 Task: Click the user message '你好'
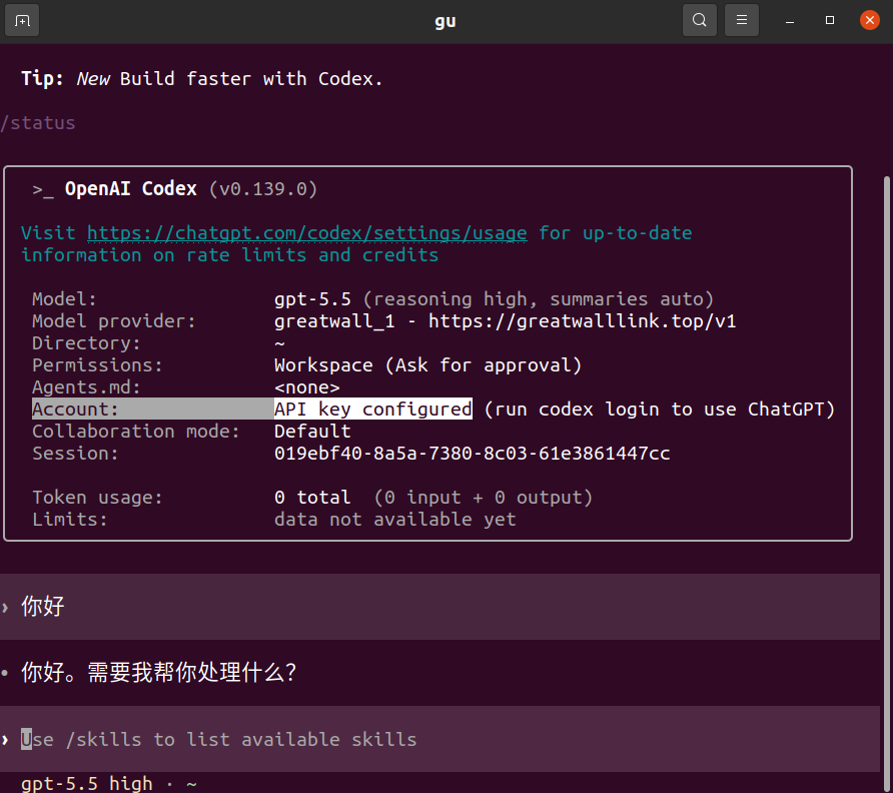pyautogui.click(x=43, y=606)
